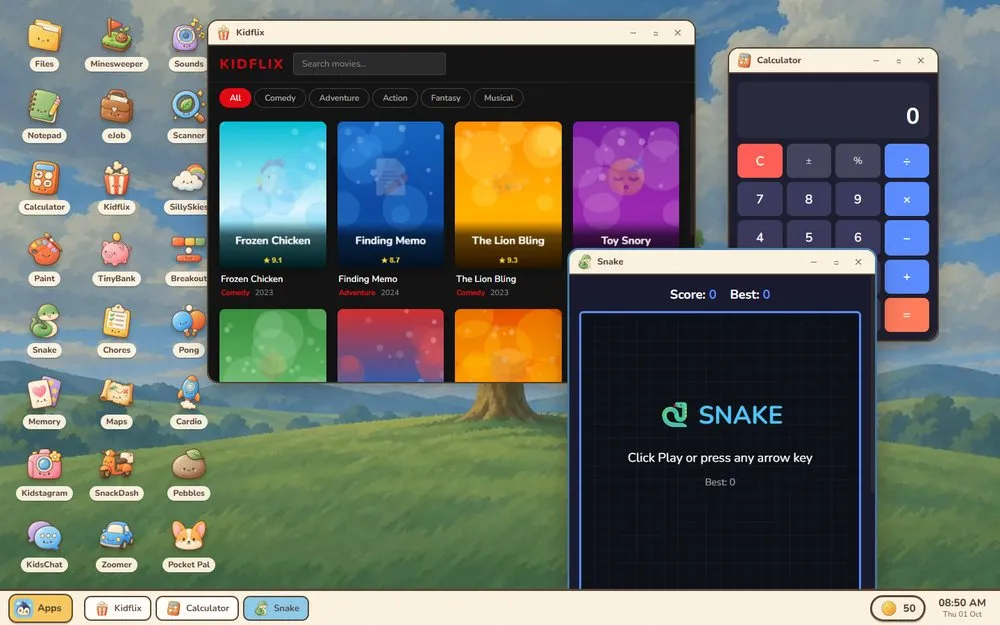Launch the TinyBank piggy icon

click(117, 258)
